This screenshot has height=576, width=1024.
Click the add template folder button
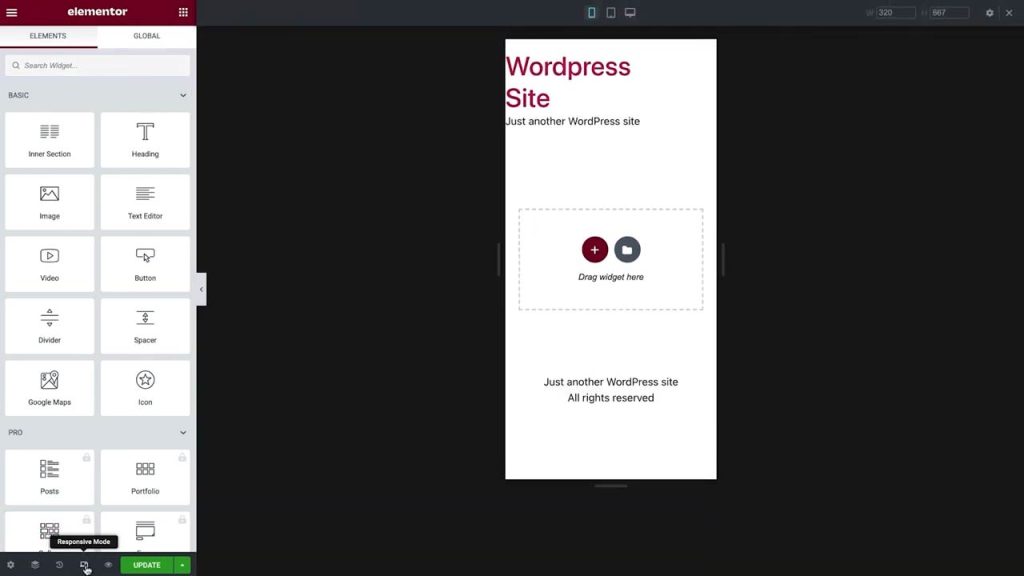tap(627, 249)
